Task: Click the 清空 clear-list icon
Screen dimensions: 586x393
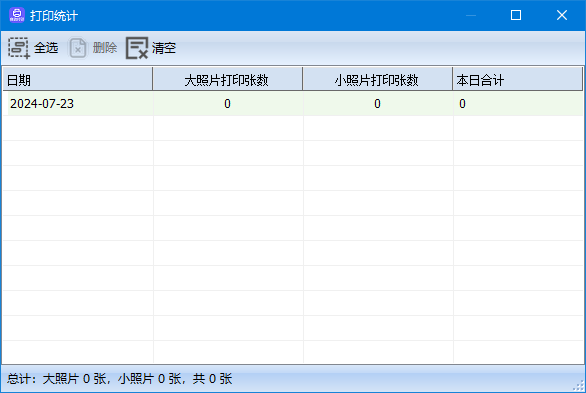Action: pyautogui.click(x=137, y=48)
